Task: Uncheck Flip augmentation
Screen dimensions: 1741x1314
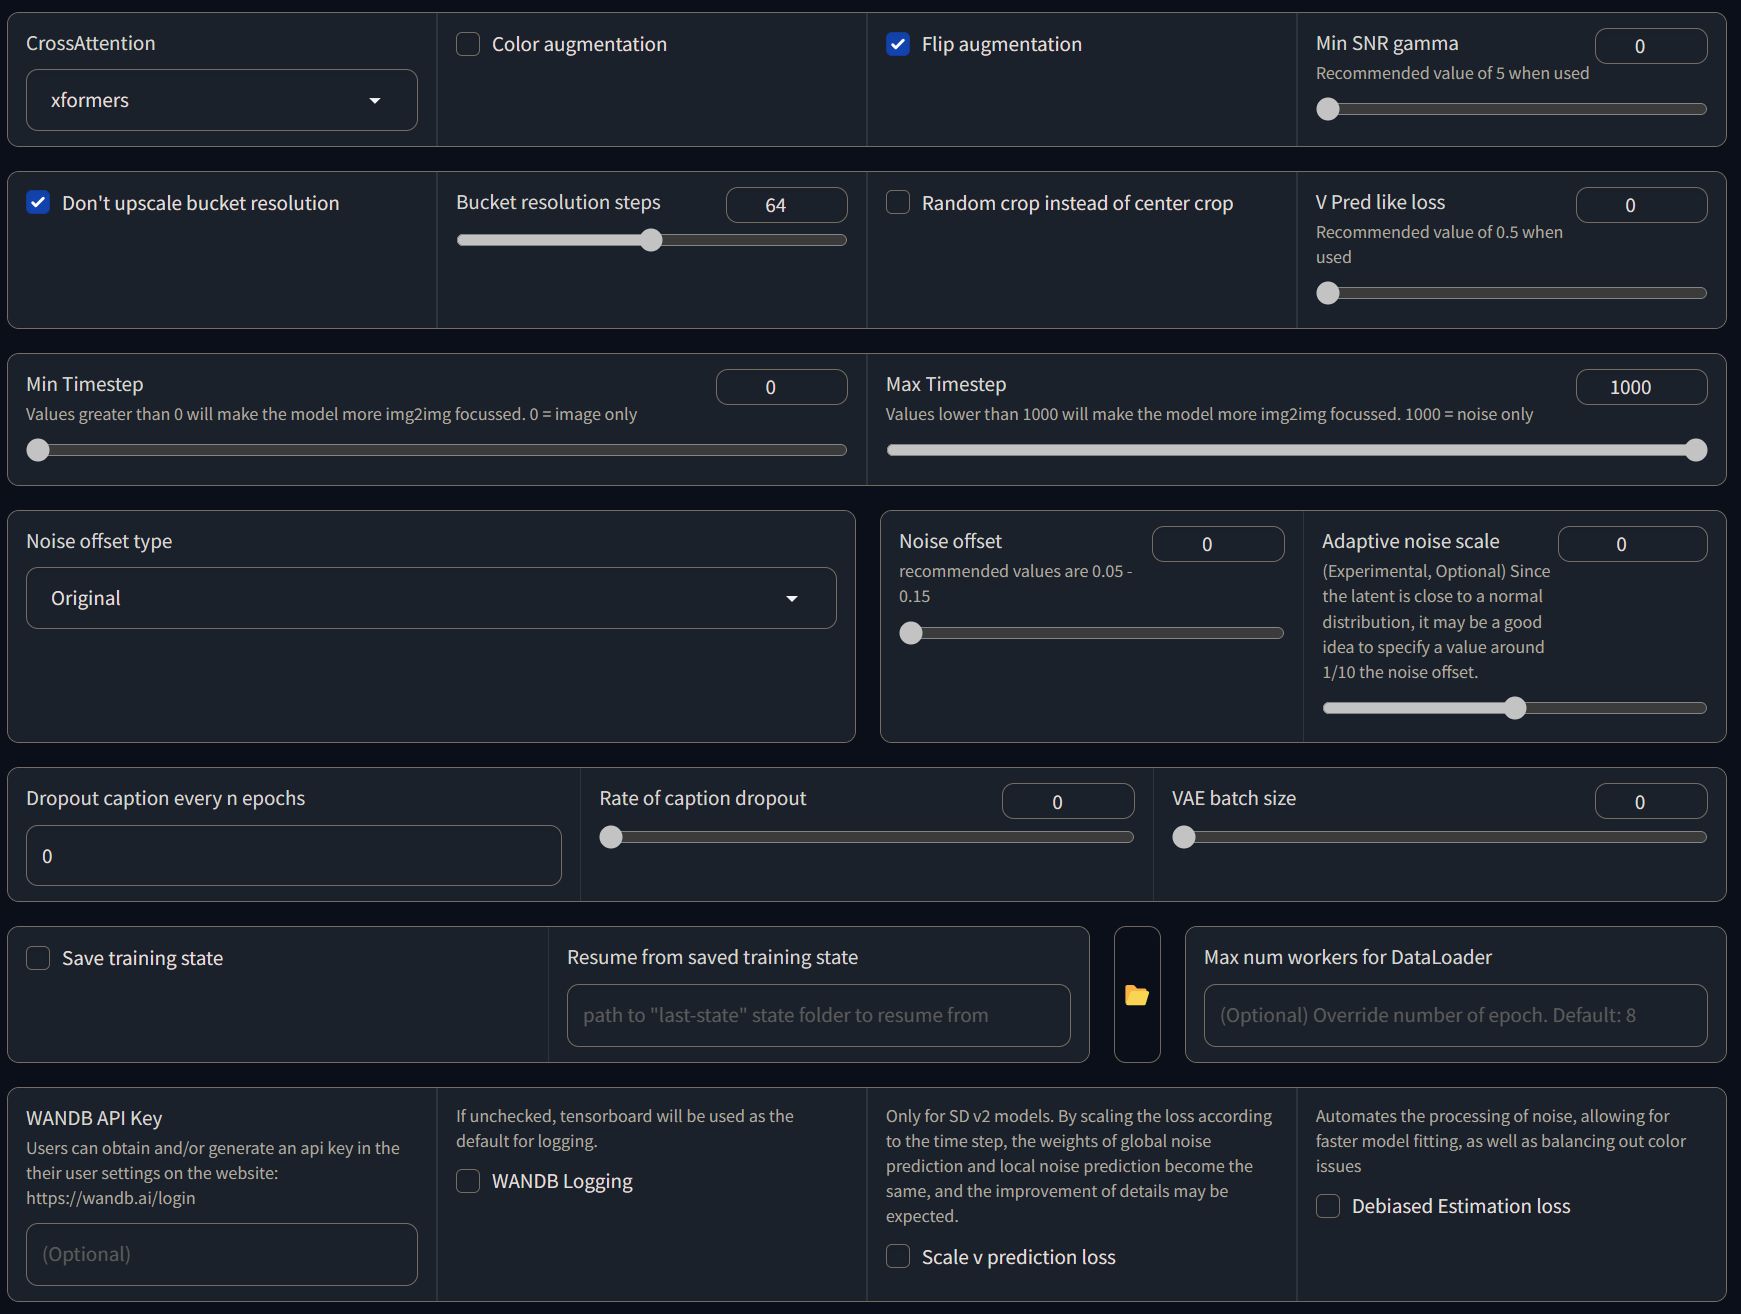Action: click(x=898, y=44)
